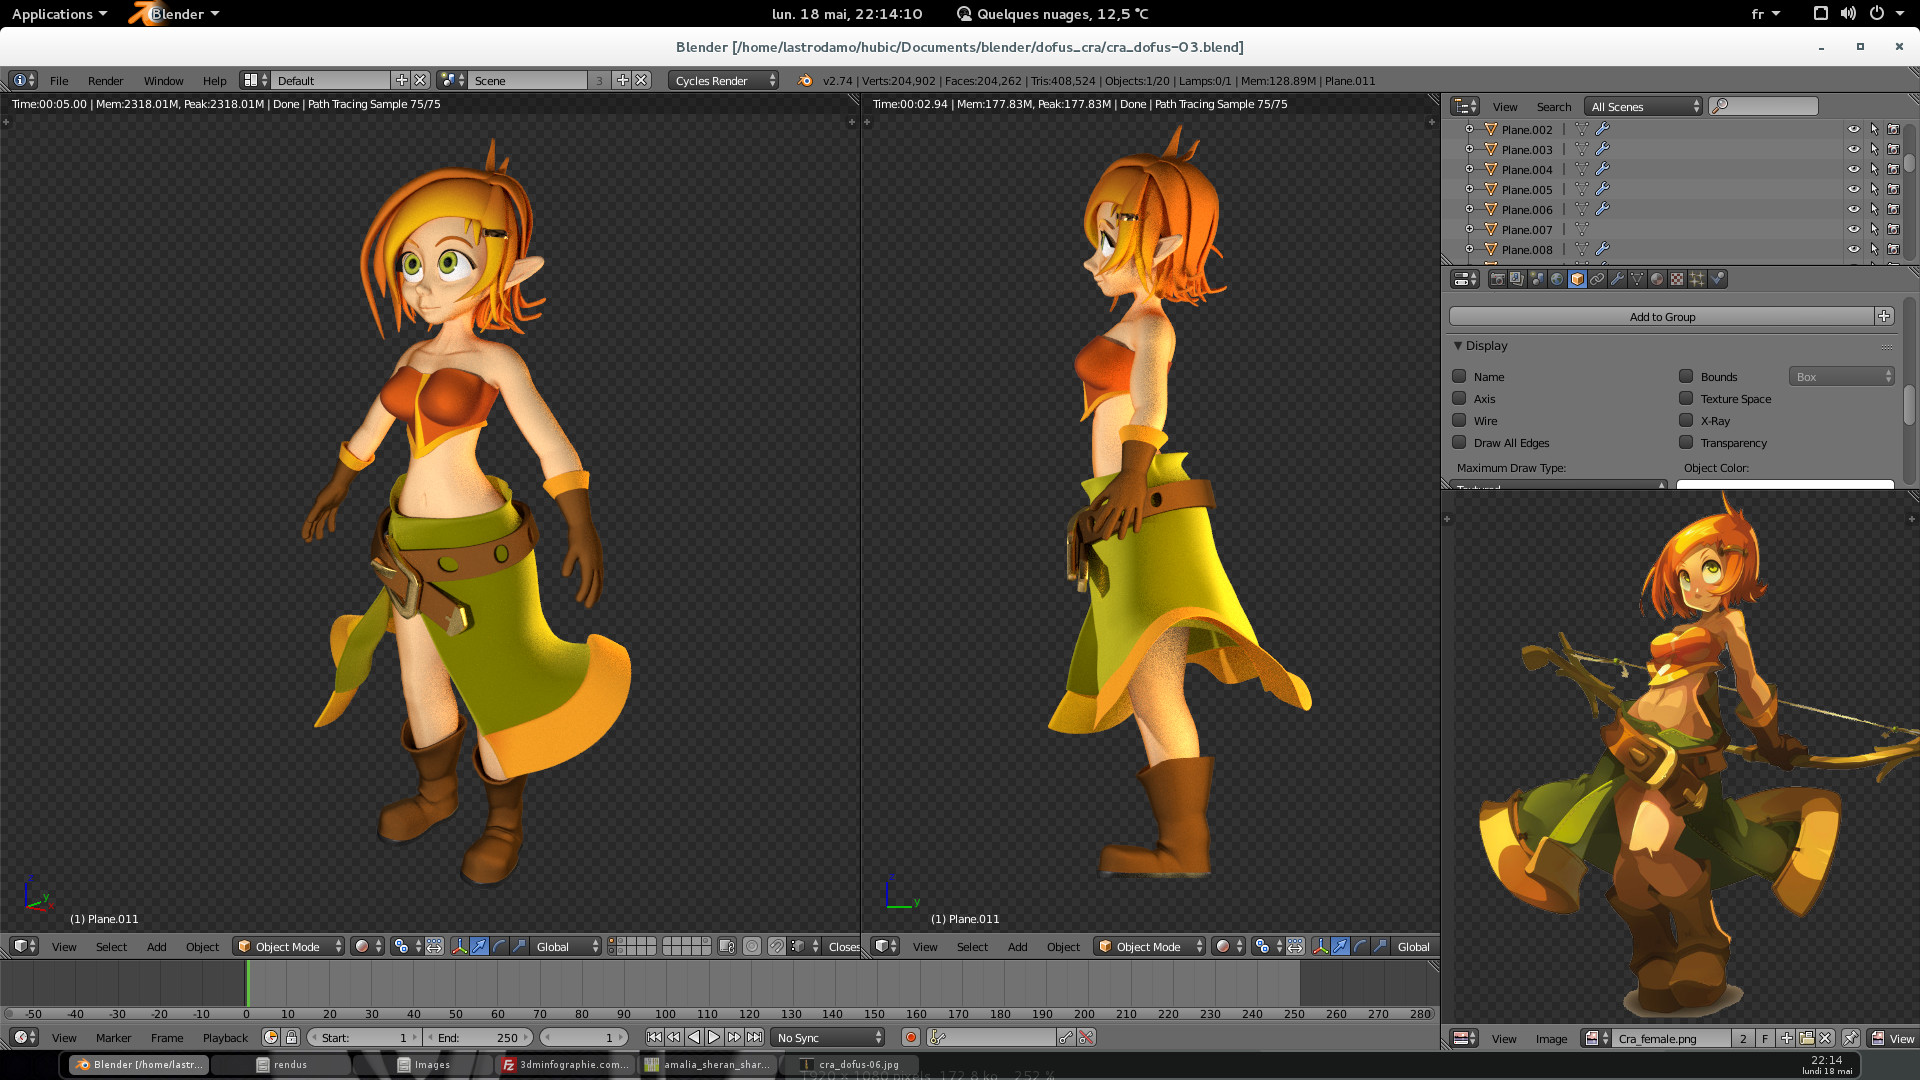Open the Particles properties tab (sparkles icon)
1920x1080 pixels.
[1697, 279]
